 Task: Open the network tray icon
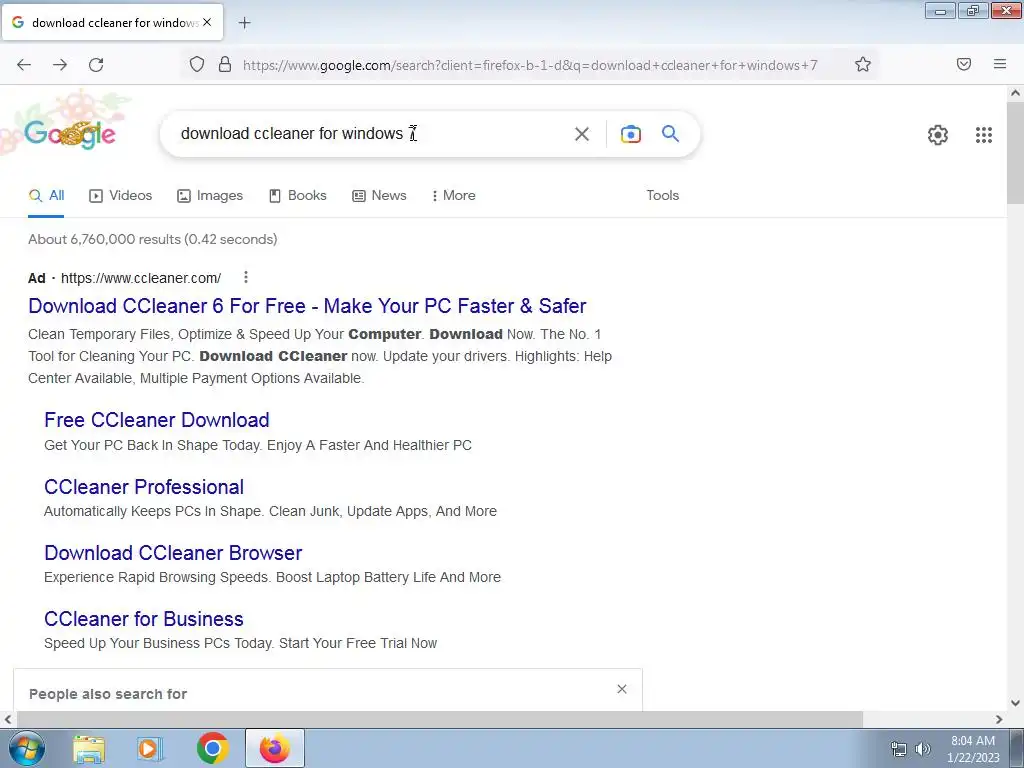tap(899, 749)
